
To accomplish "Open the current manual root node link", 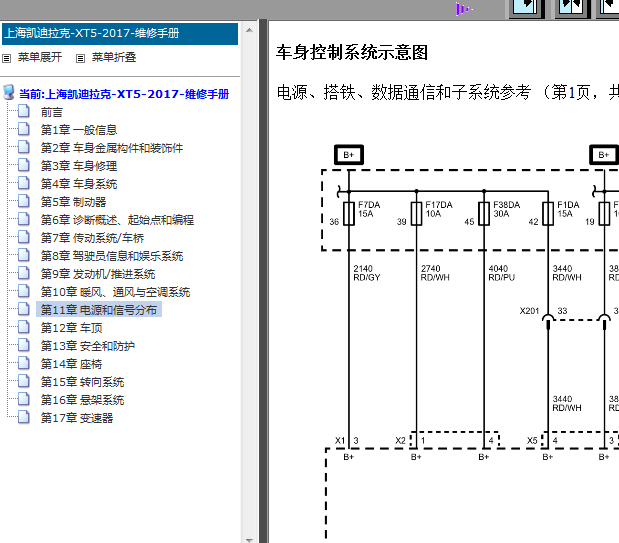I will pyautogui.click(x=124, y=94).
